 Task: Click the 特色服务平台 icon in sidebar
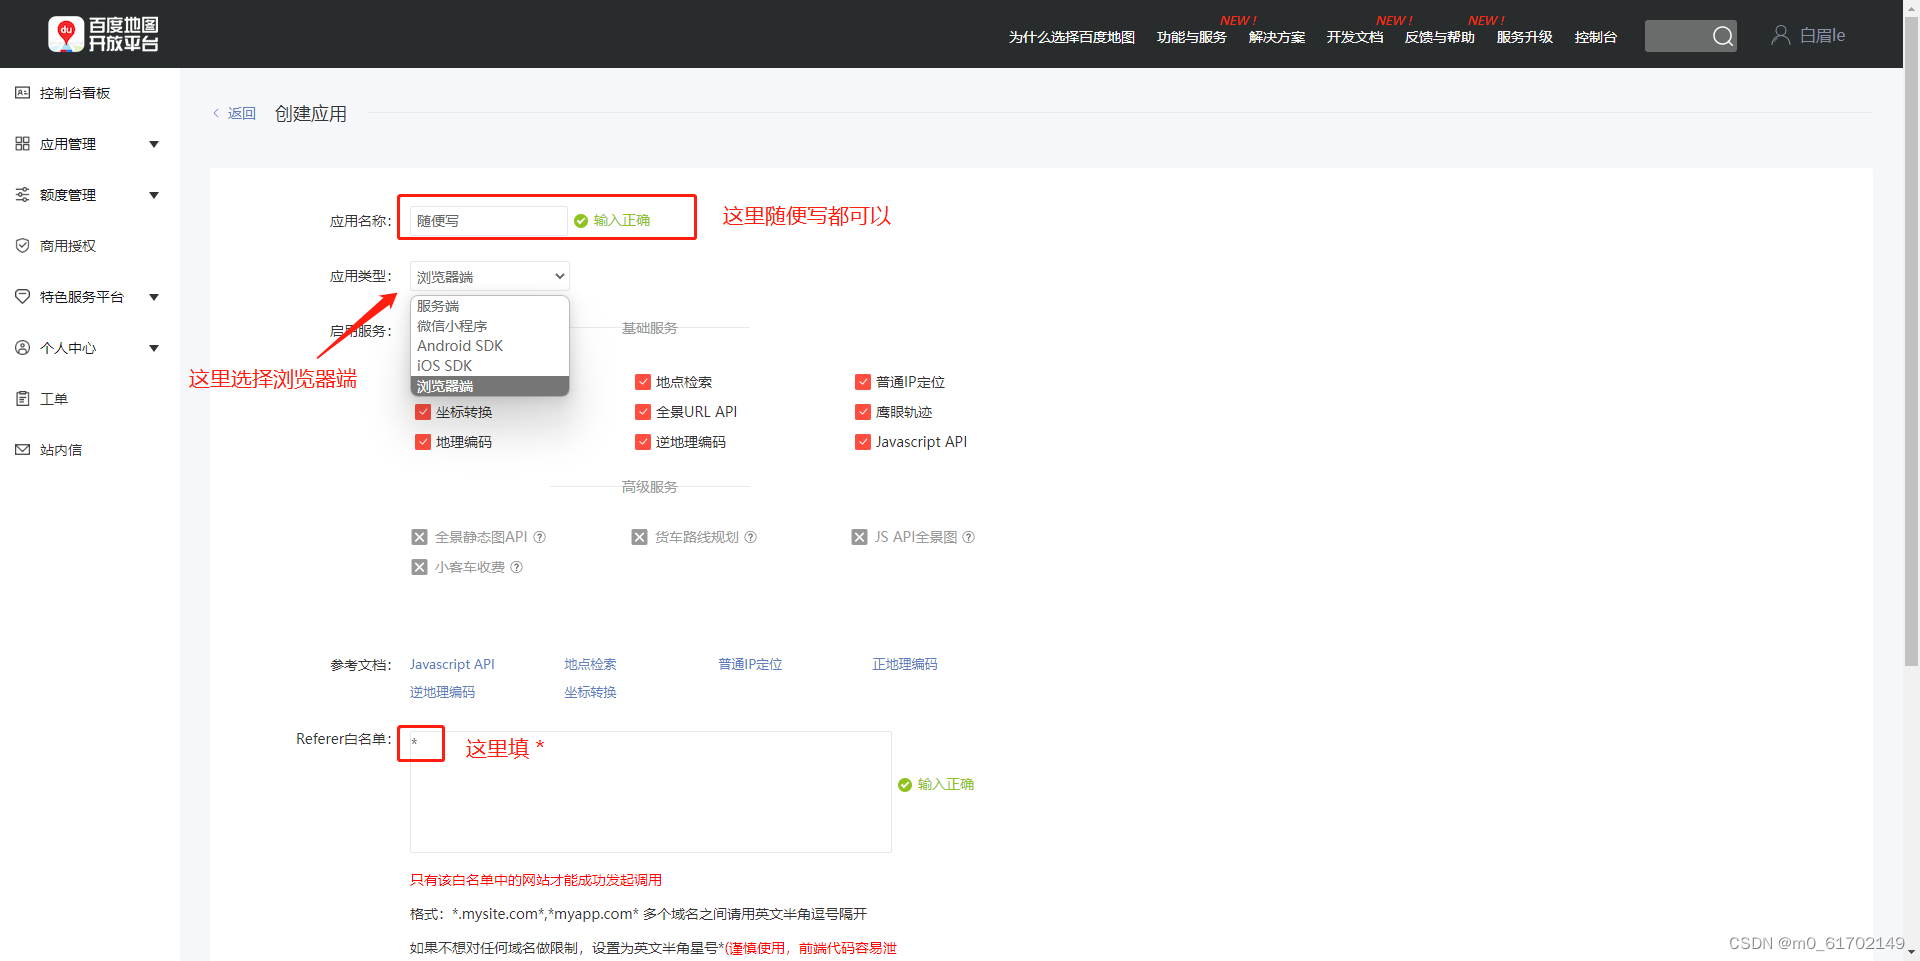(x=22, y=297)
